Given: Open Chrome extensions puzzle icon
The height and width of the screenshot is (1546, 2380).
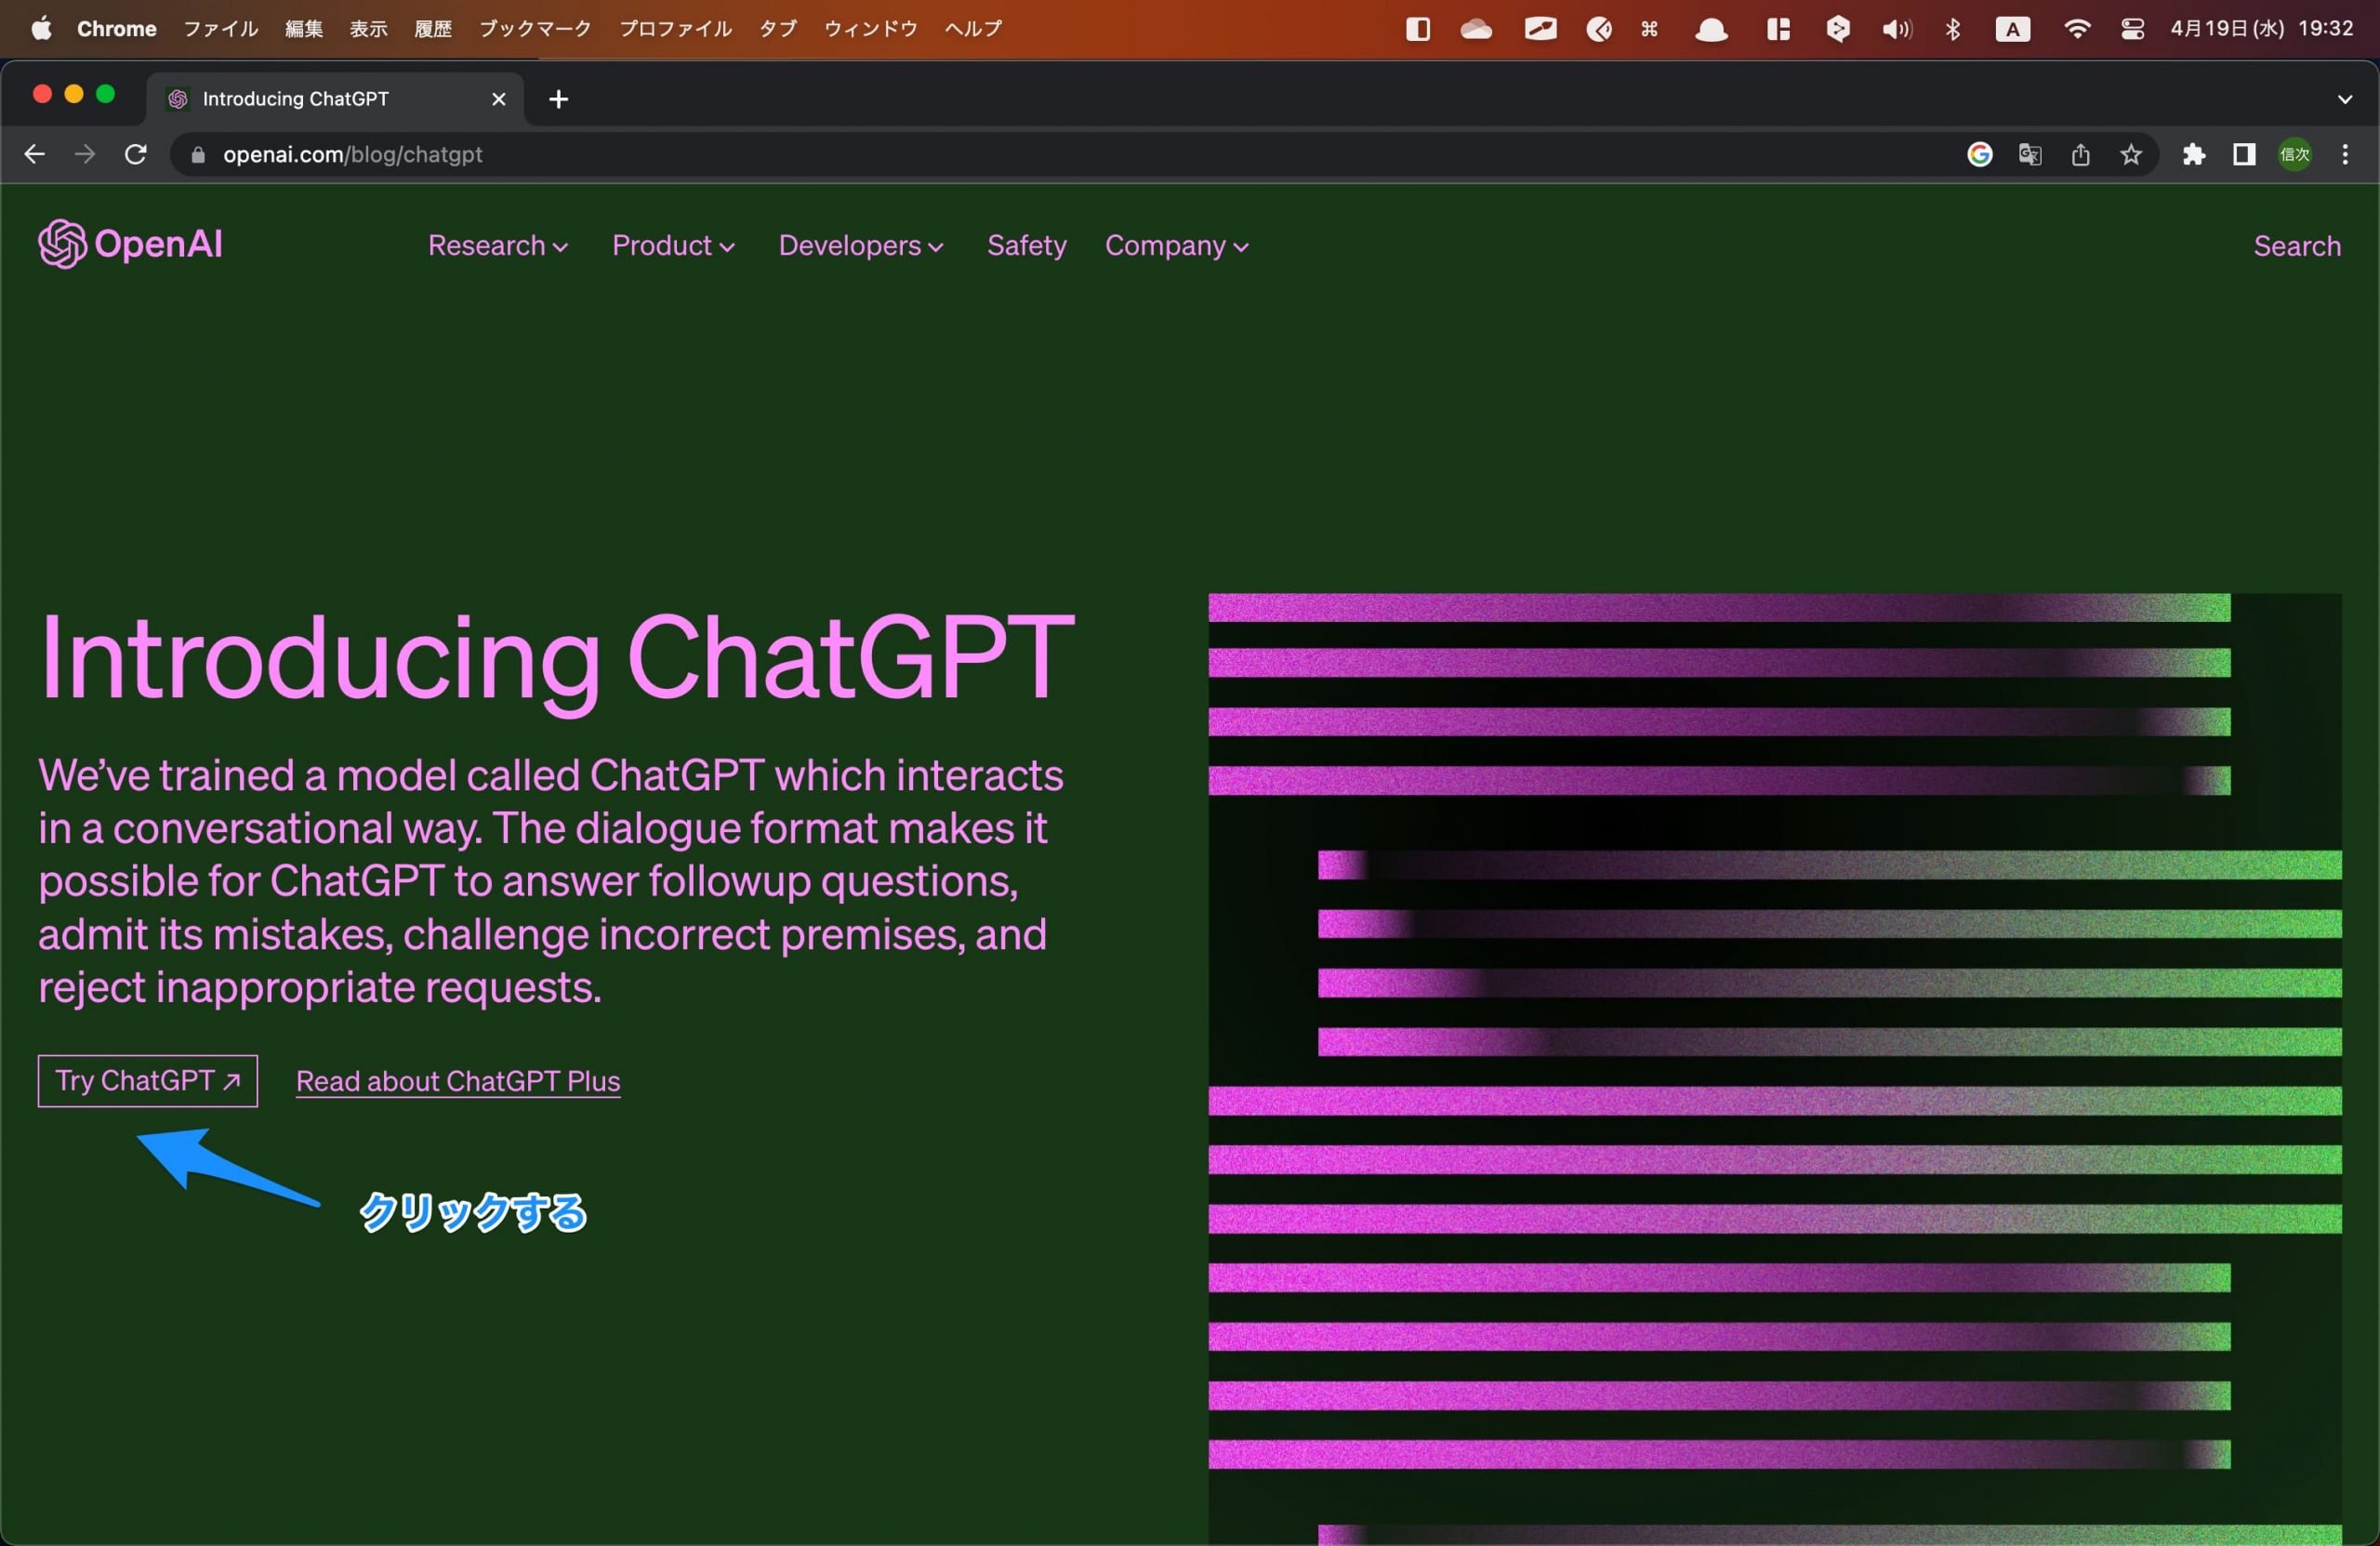Looking at the screenshot, I should [x=2194, y=154].
